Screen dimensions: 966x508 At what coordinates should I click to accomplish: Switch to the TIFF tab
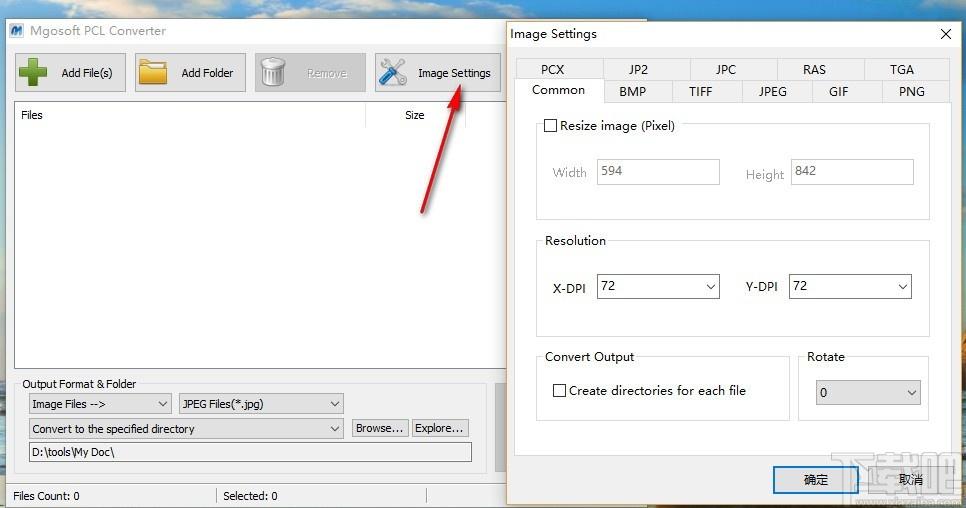pyautogui.click(x=700, y=92)
